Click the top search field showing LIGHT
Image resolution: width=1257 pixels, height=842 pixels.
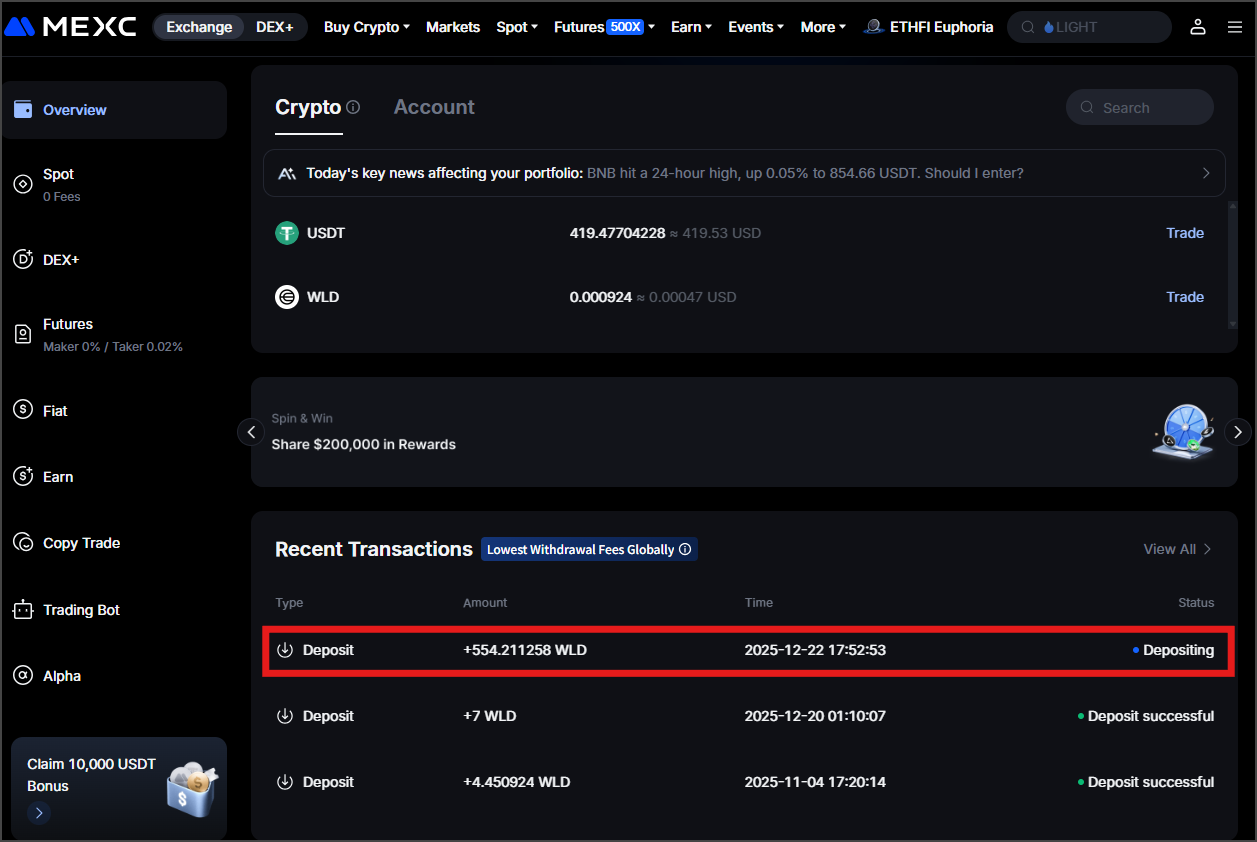[x=1089, y=27]
